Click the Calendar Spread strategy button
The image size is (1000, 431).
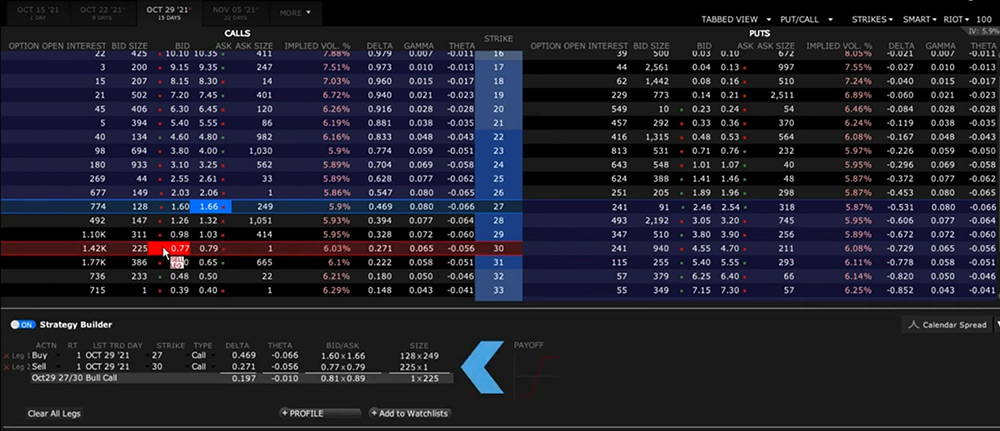[946, 325]
